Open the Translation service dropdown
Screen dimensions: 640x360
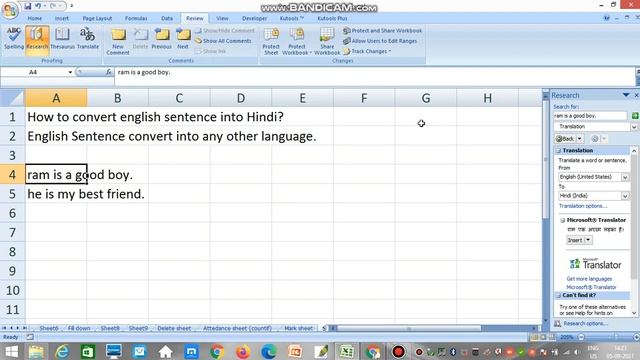click(x=634, y=127)
